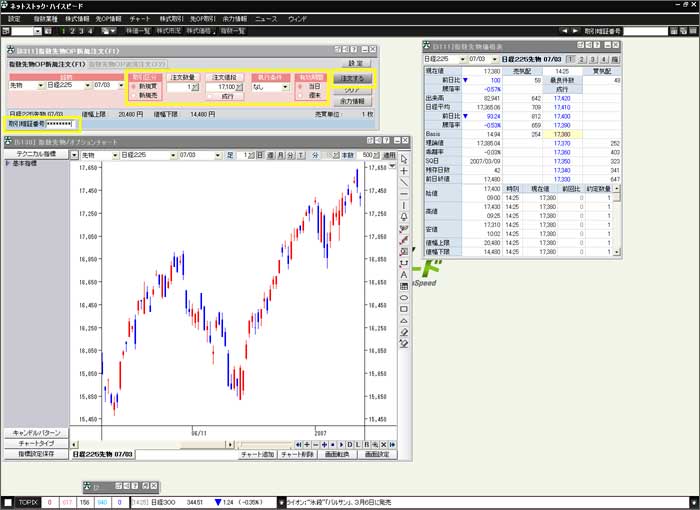Image resolution: width=700 pixels, height=510 pixels.
Task: Select the arrow pointer tool in chart toolbar
Action: 404,159
